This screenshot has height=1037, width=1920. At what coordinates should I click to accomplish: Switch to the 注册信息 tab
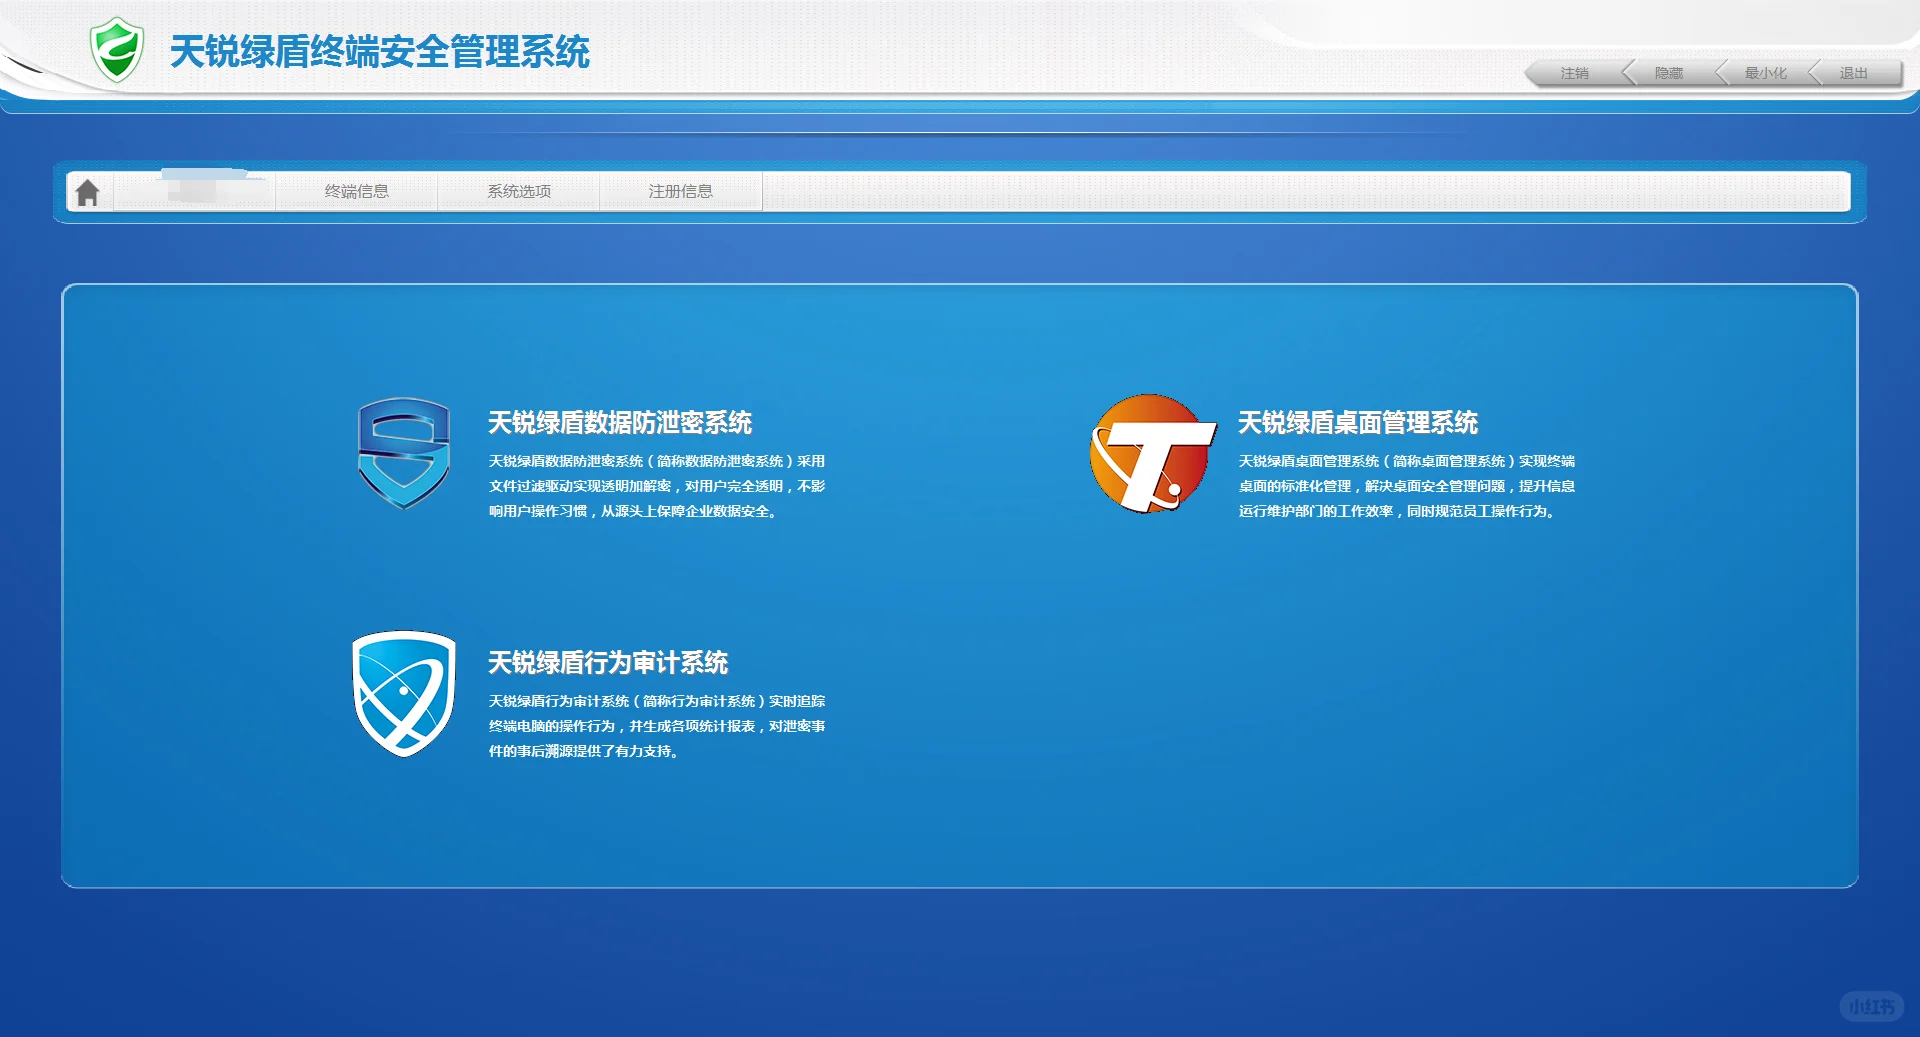click(681, 191)
